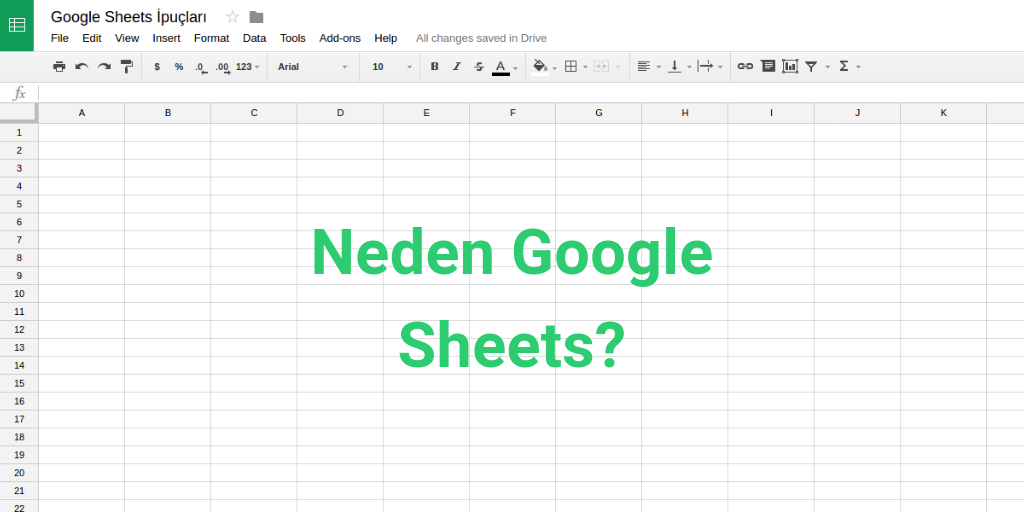Expand text color dropdown arrow
Viewport: 1024px width, 512px height.
pyautogui.click(x=515, y=68)
